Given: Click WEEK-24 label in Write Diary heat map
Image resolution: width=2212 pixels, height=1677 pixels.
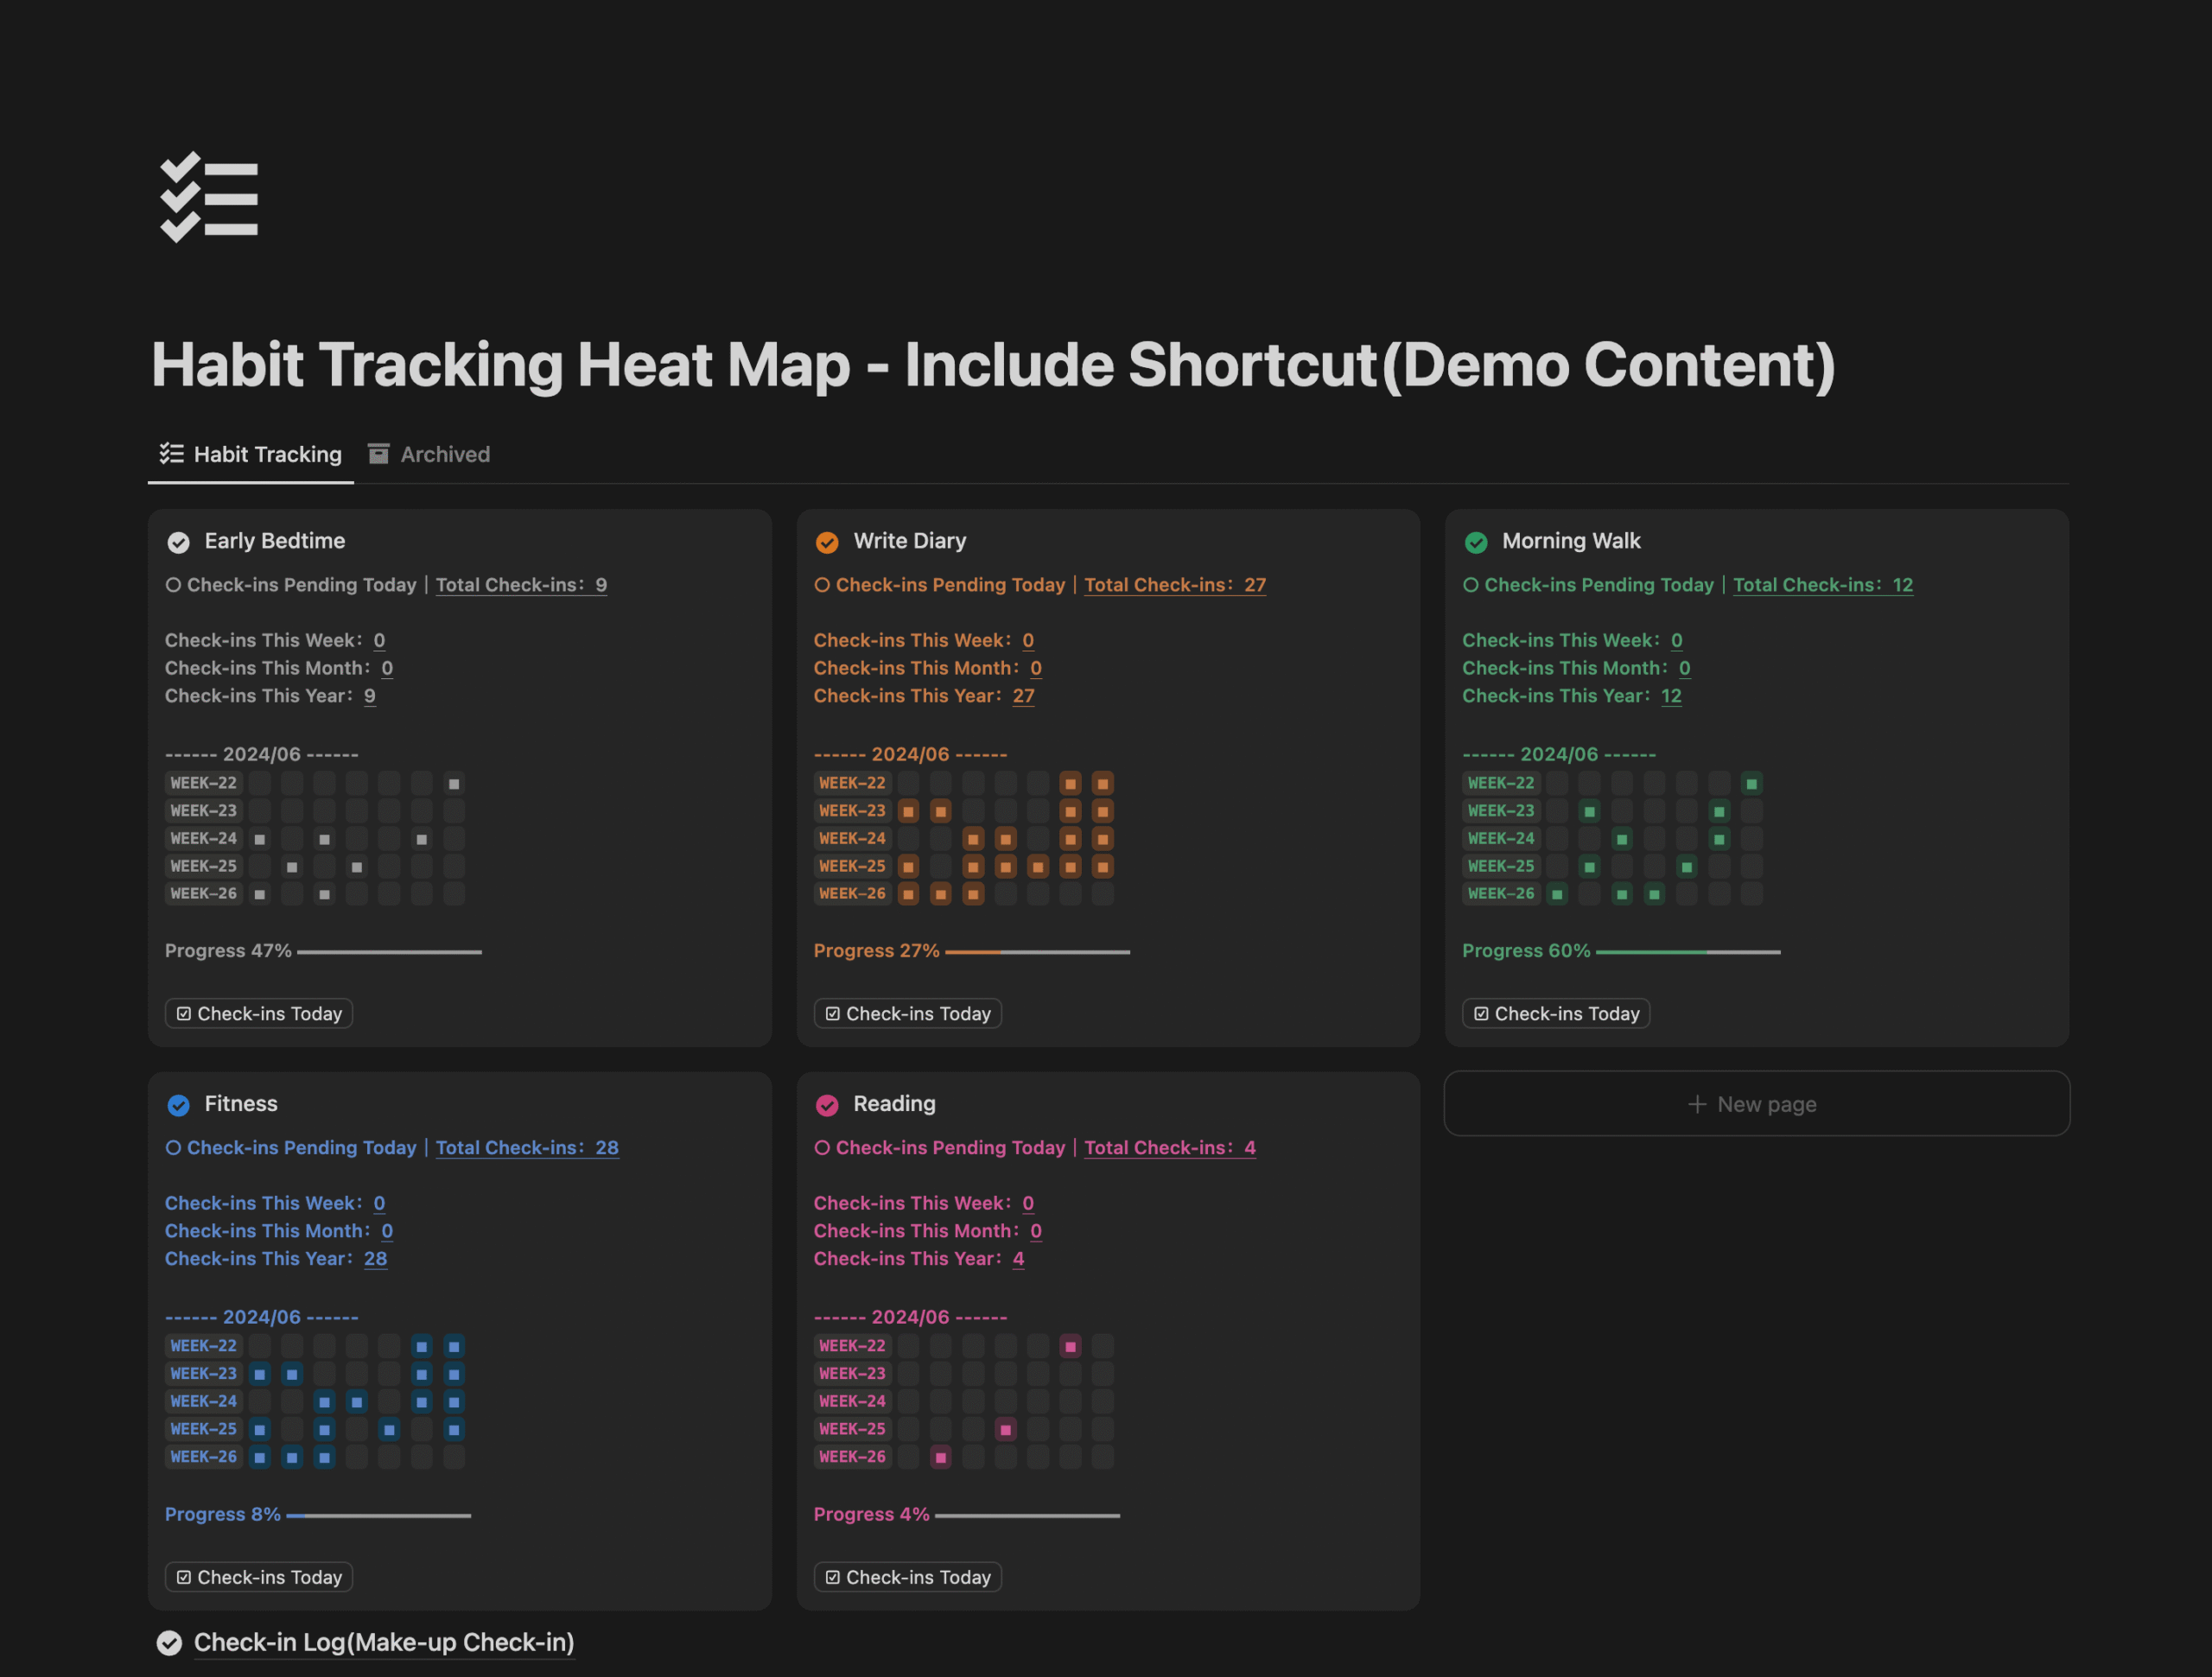Looking at the screenshot, I should [x=853, y=839].
